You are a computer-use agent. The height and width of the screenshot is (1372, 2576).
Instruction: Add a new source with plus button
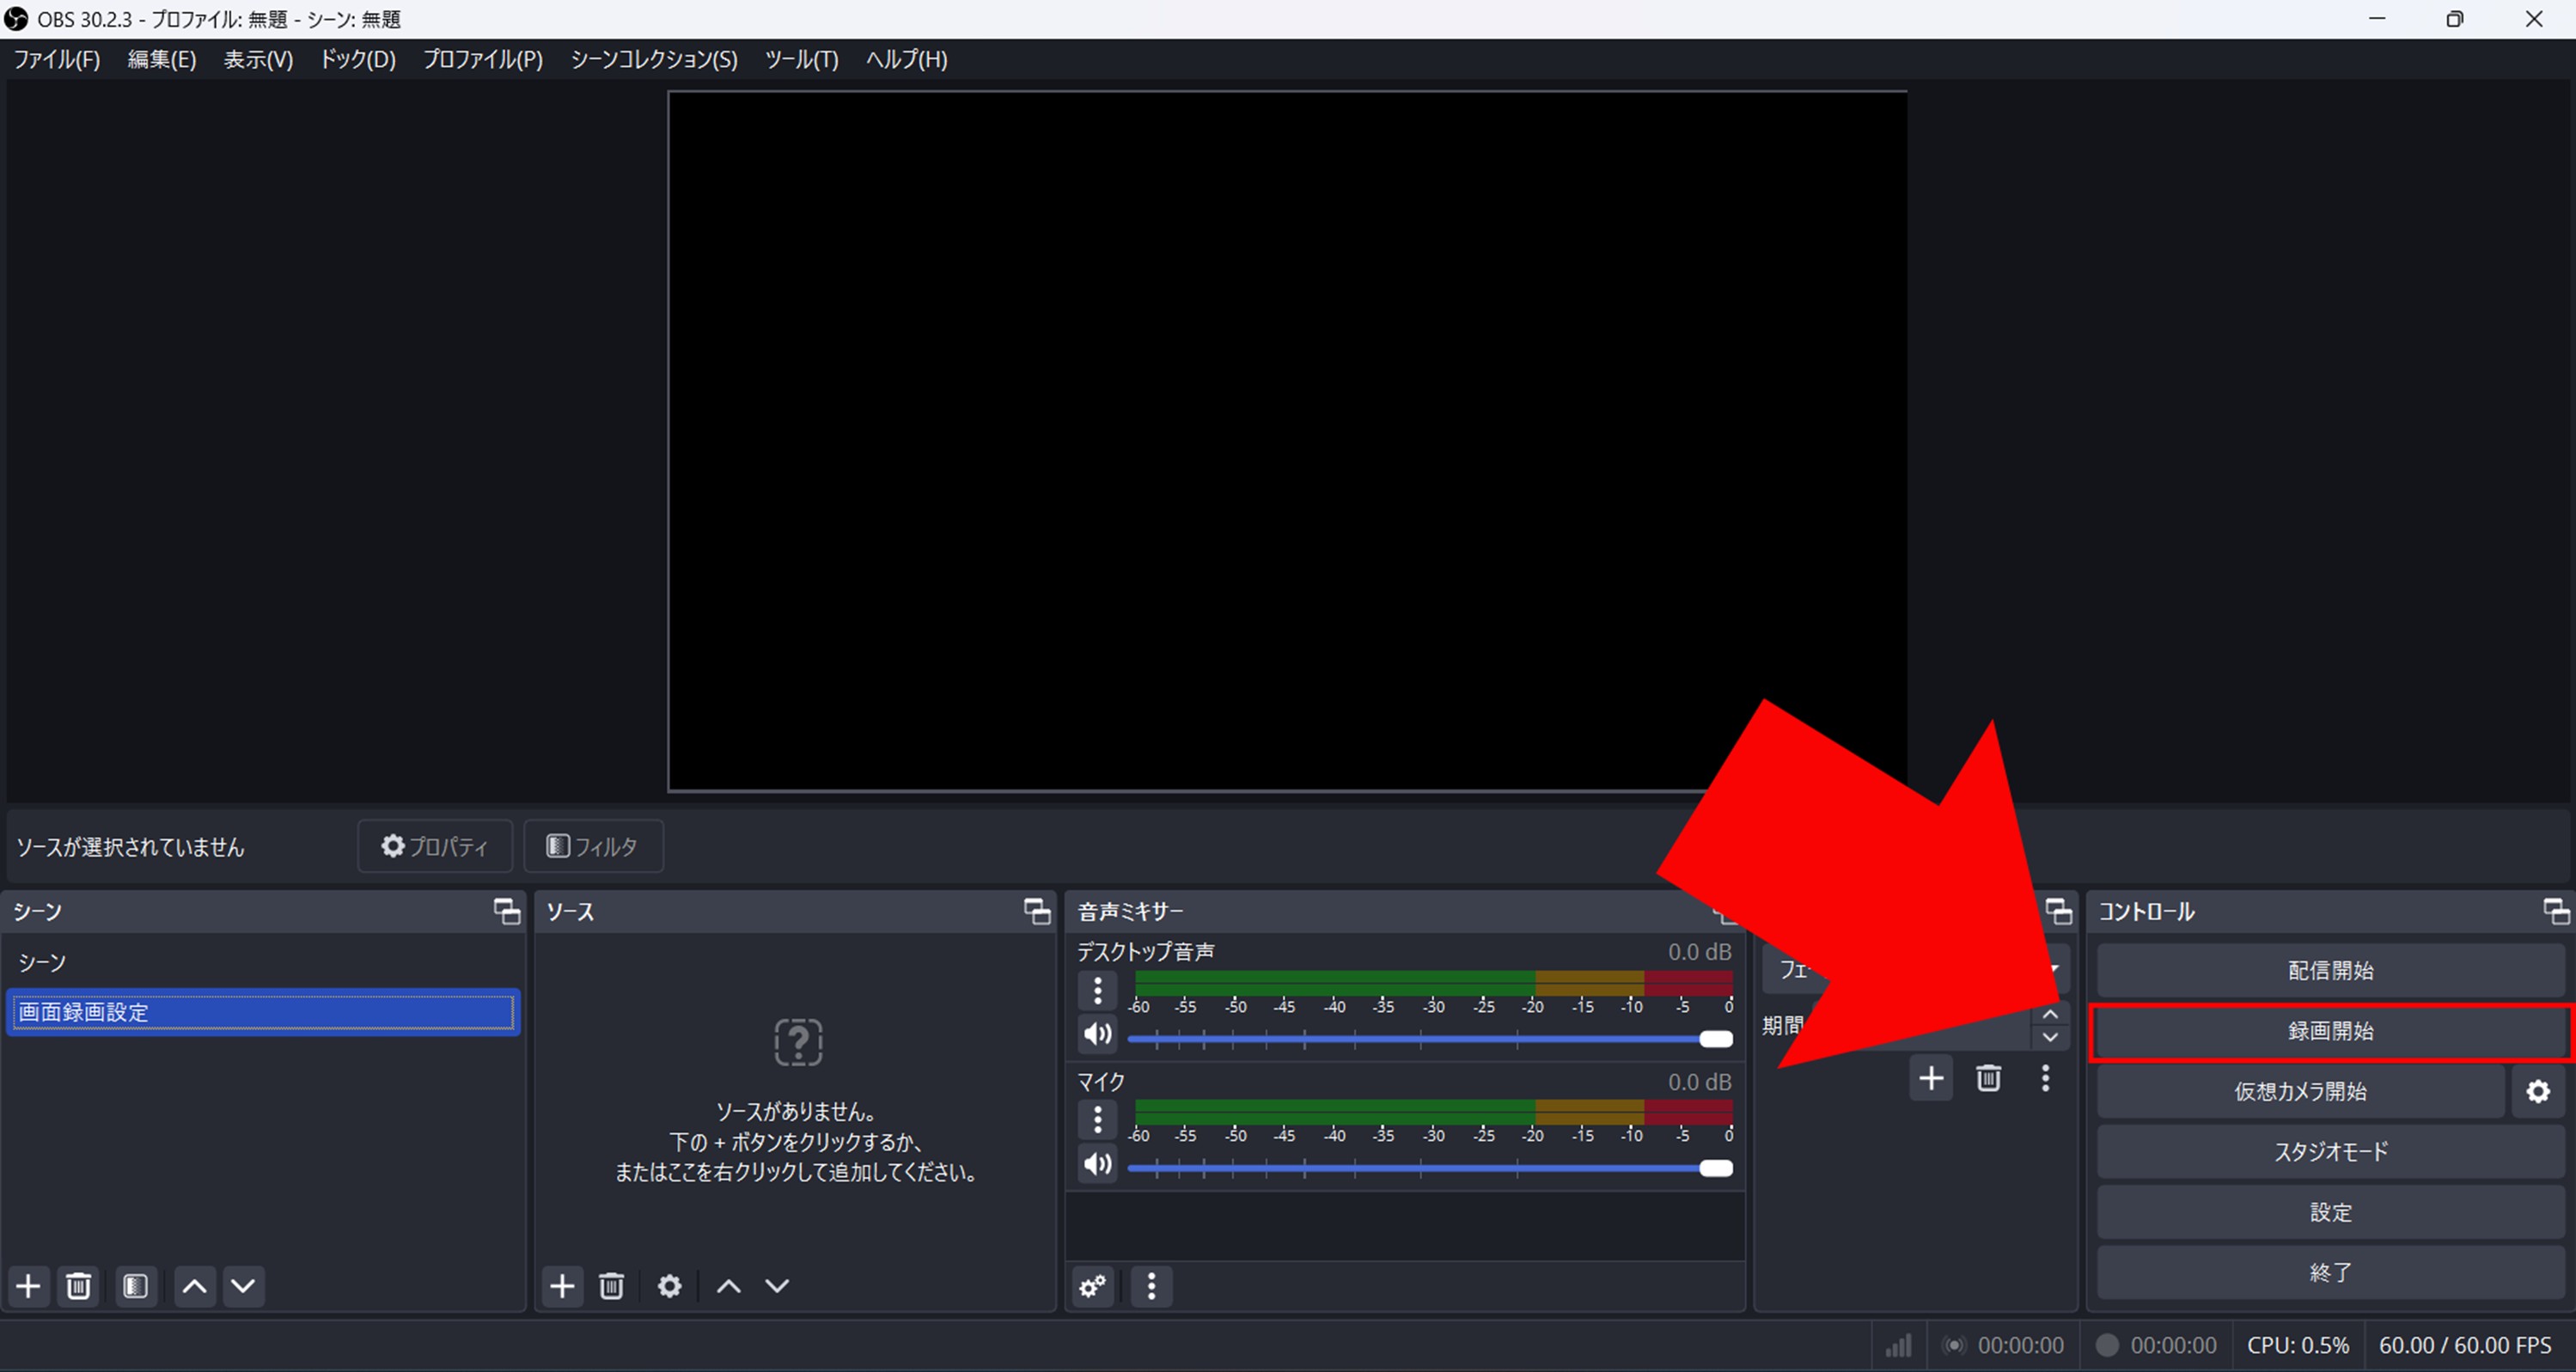(563, 1286)
